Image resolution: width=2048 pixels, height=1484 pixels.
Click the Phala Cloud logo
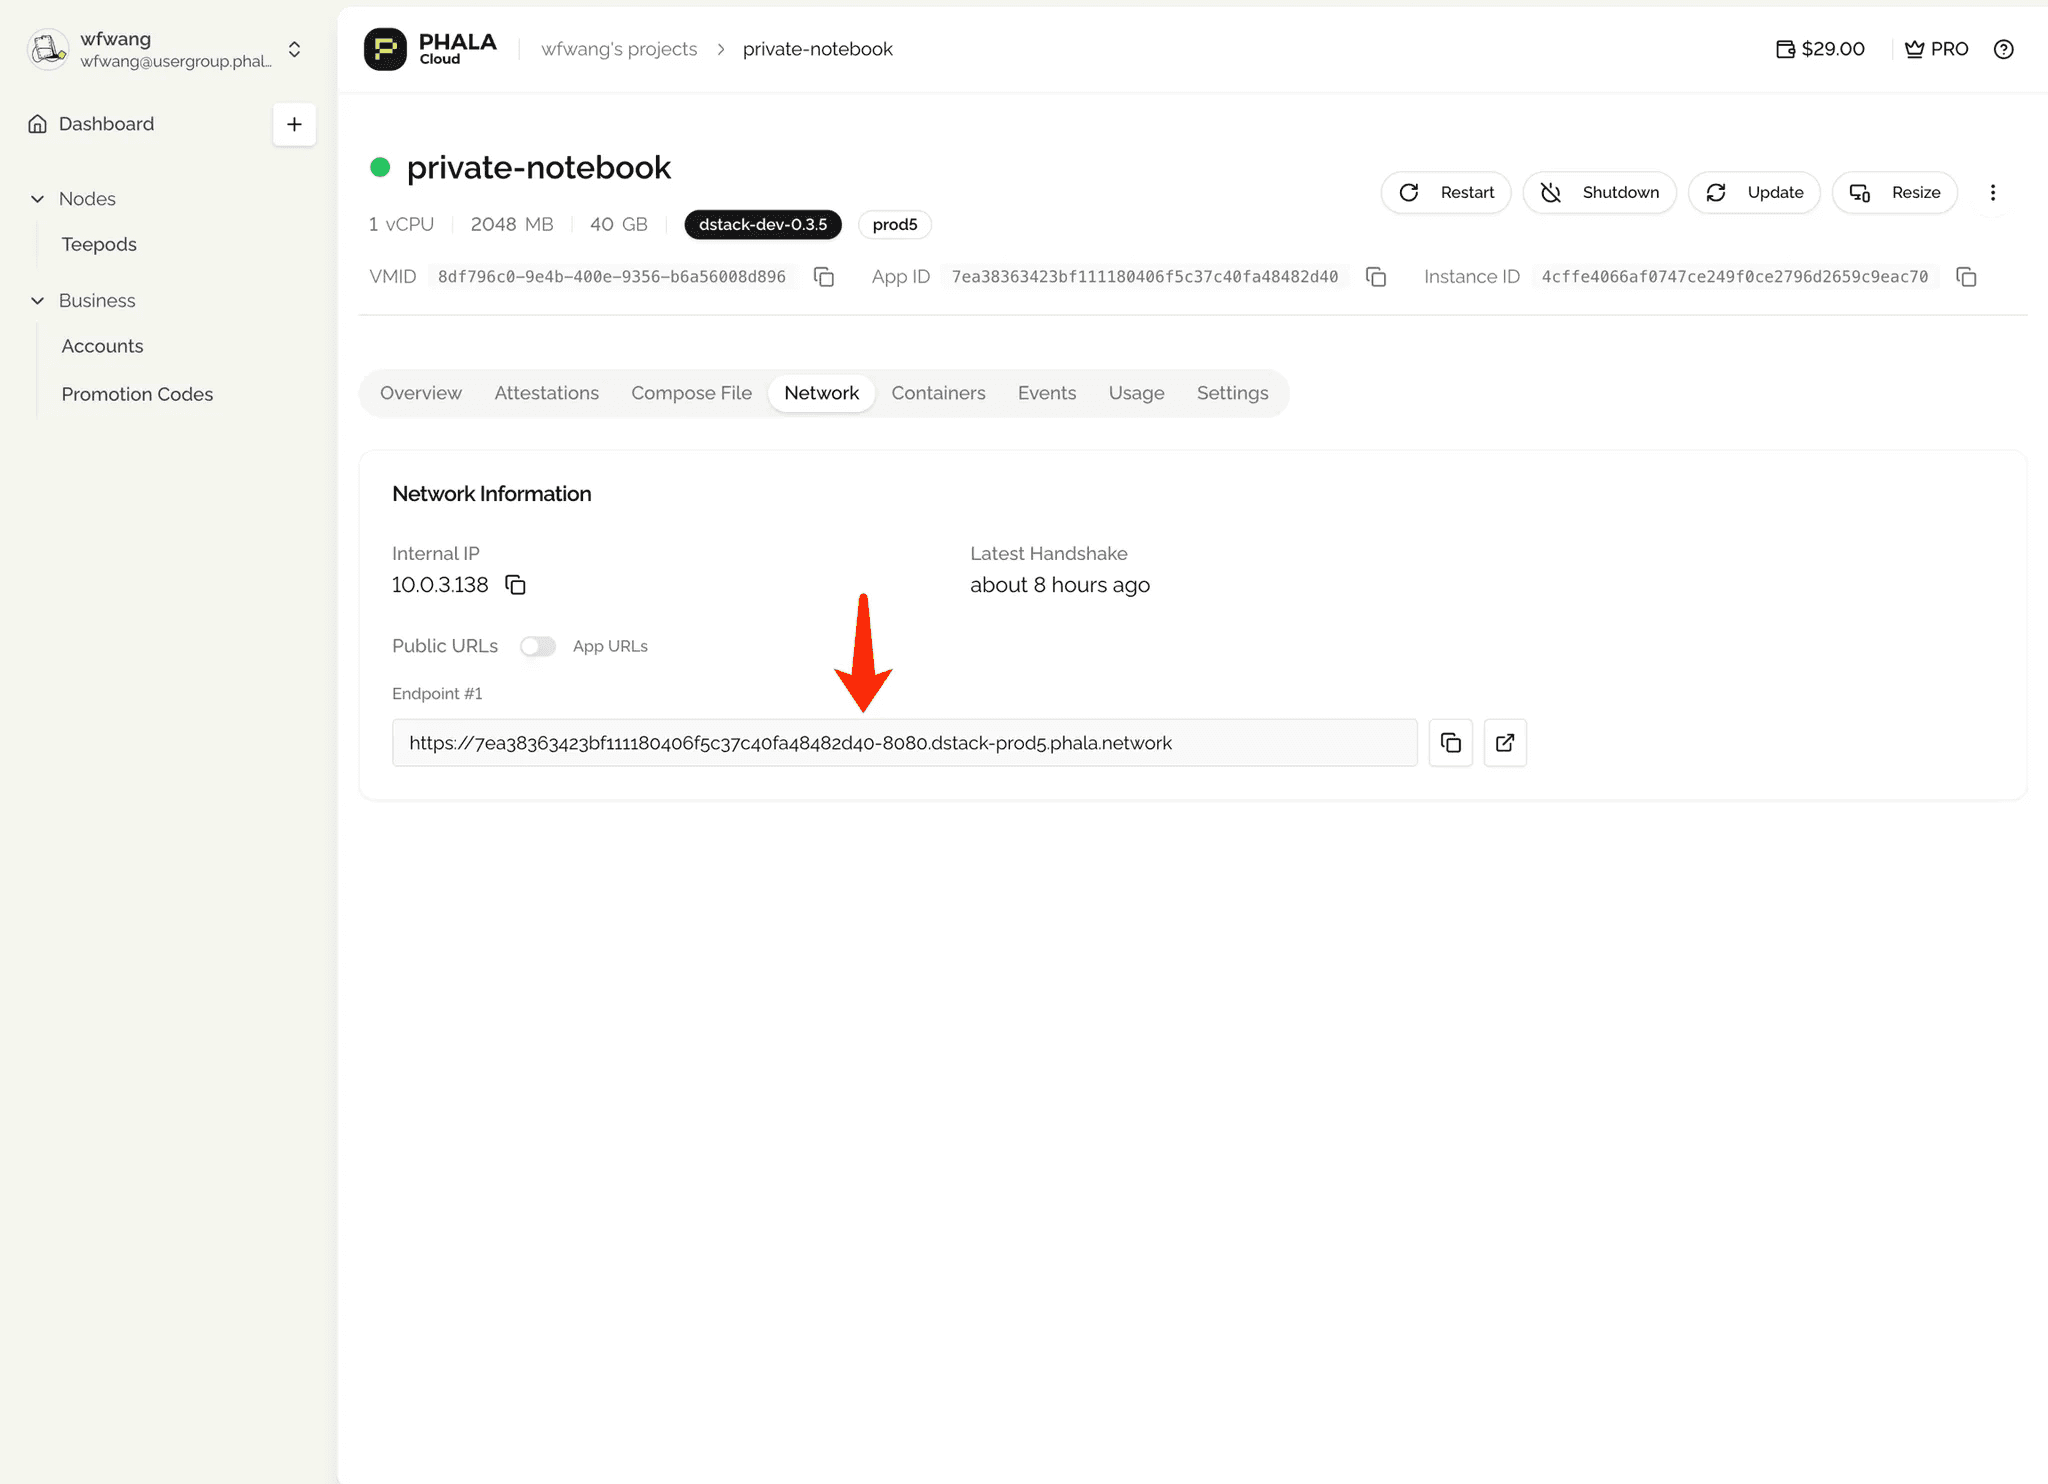click(x=430, y=49)
